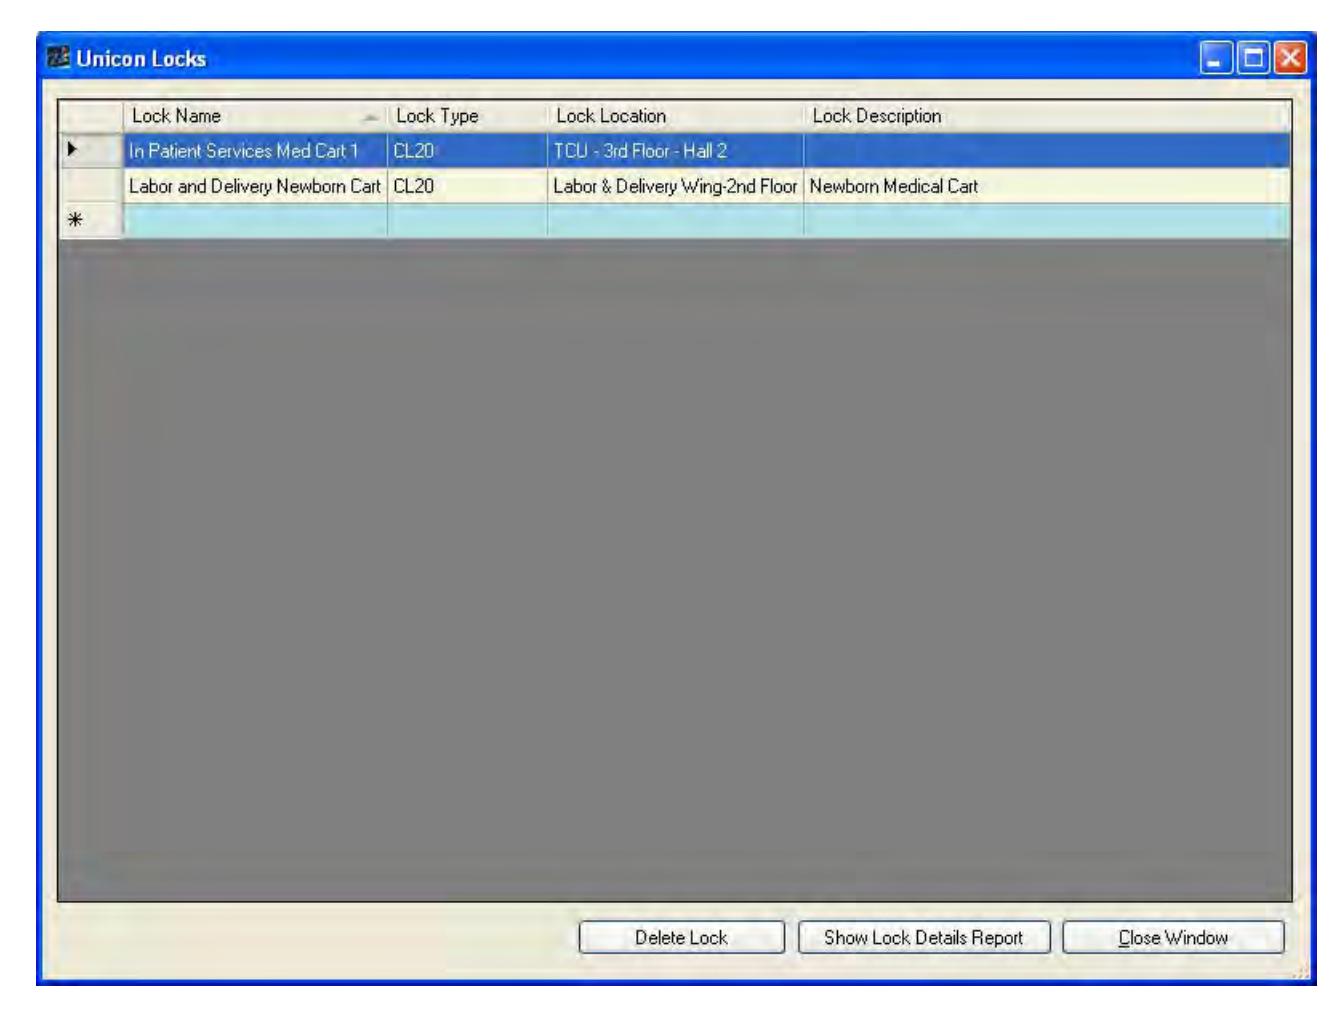Close the Unicon Locks window with X
This screenshot has width=1341, height=1017.
(1289, 58)
